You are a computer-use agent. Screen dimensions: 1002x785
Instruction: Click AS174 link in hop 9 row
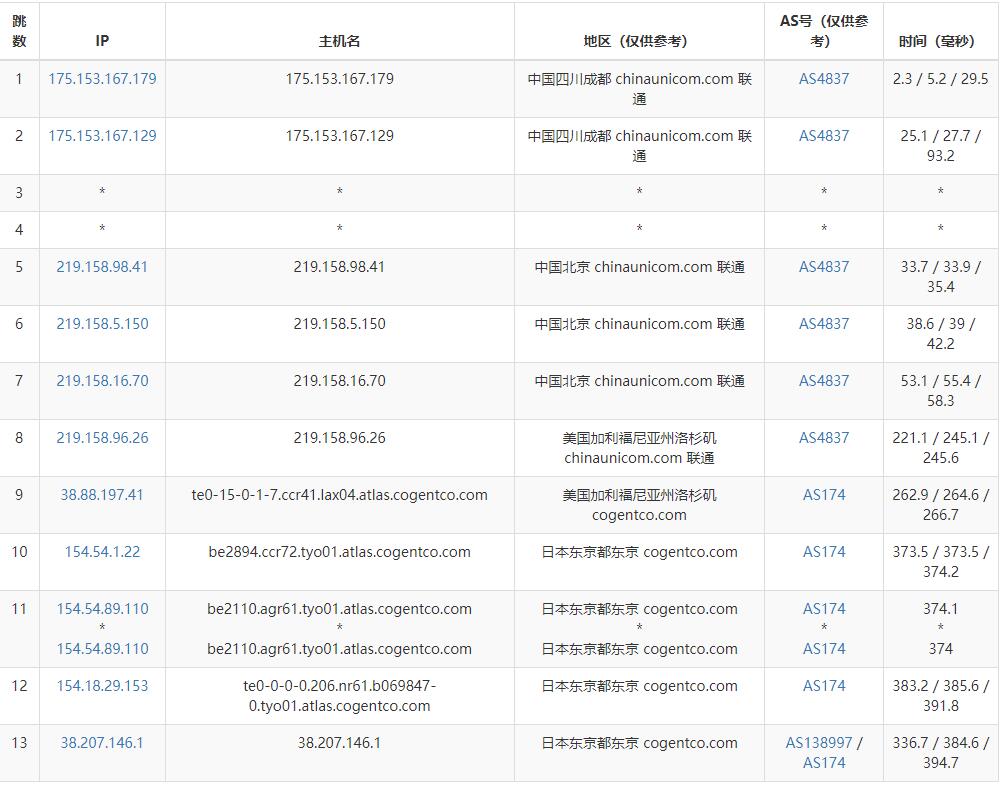point(824,494)
